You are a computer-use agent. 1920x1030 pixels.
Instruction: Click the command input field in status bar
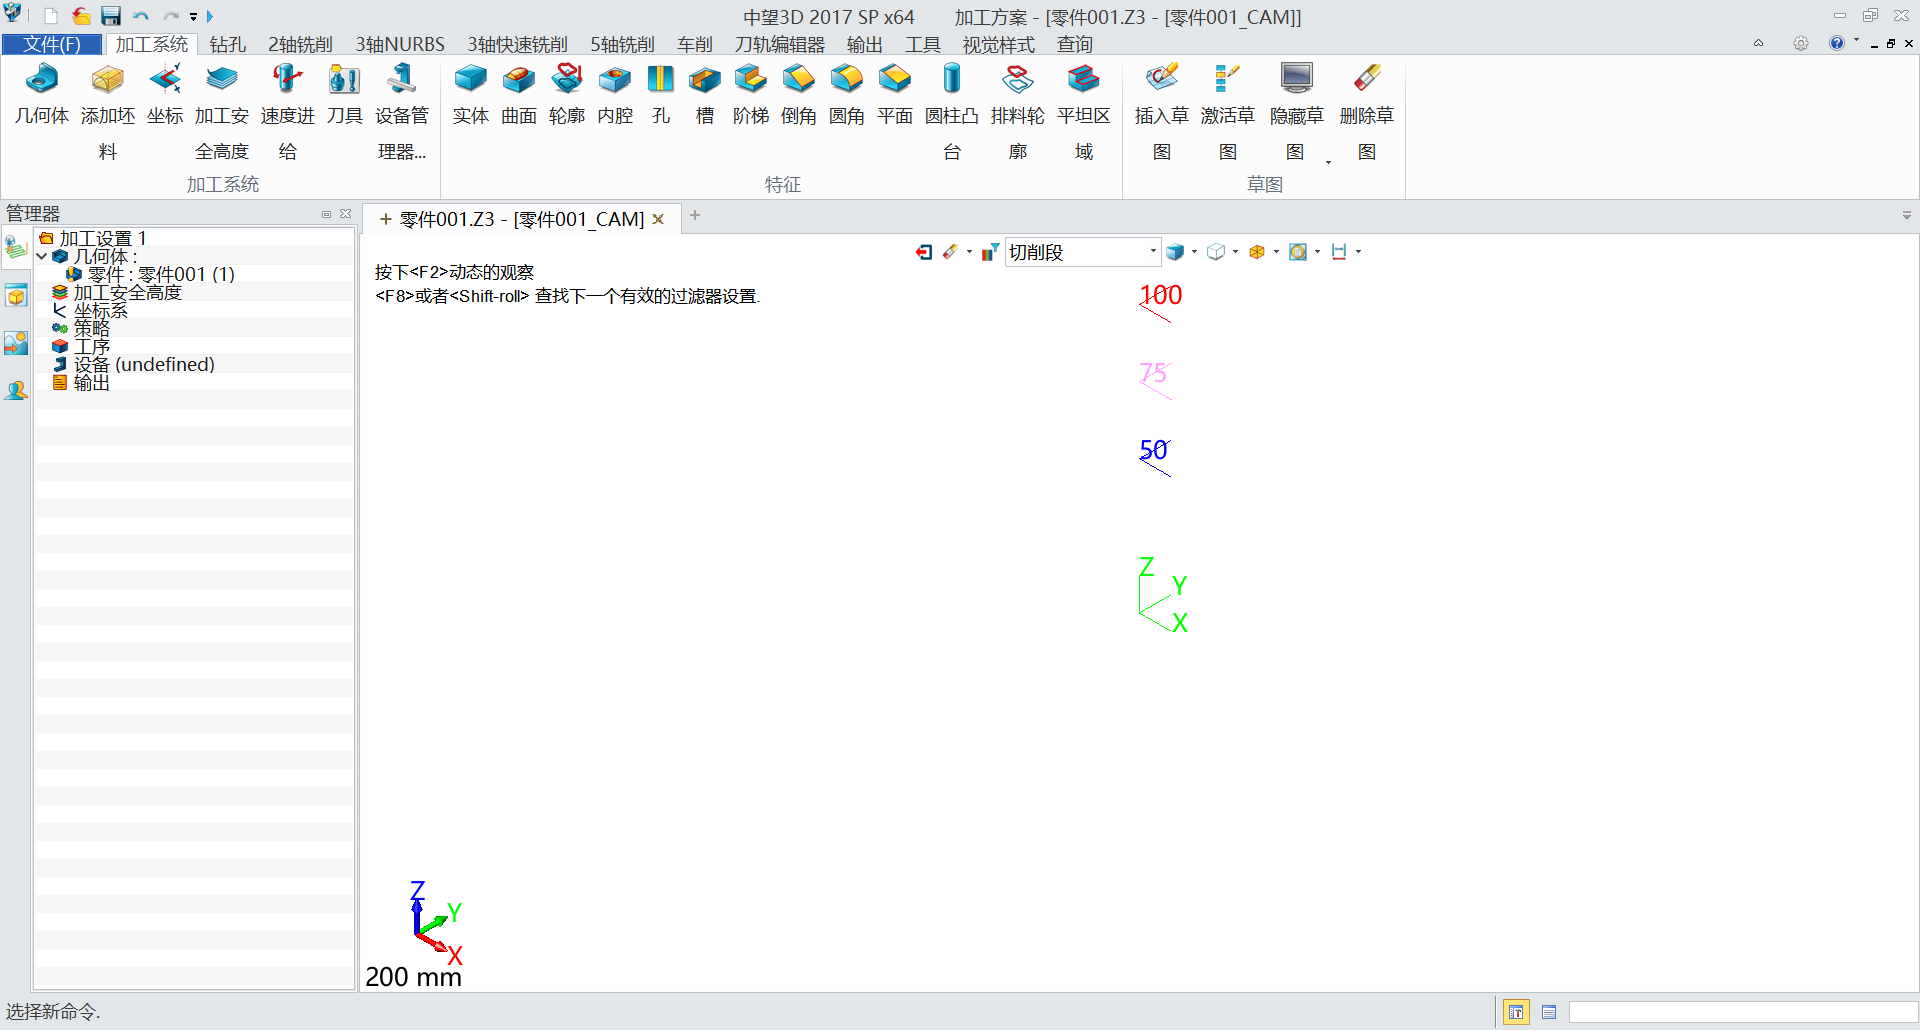click(1743, 1012)
